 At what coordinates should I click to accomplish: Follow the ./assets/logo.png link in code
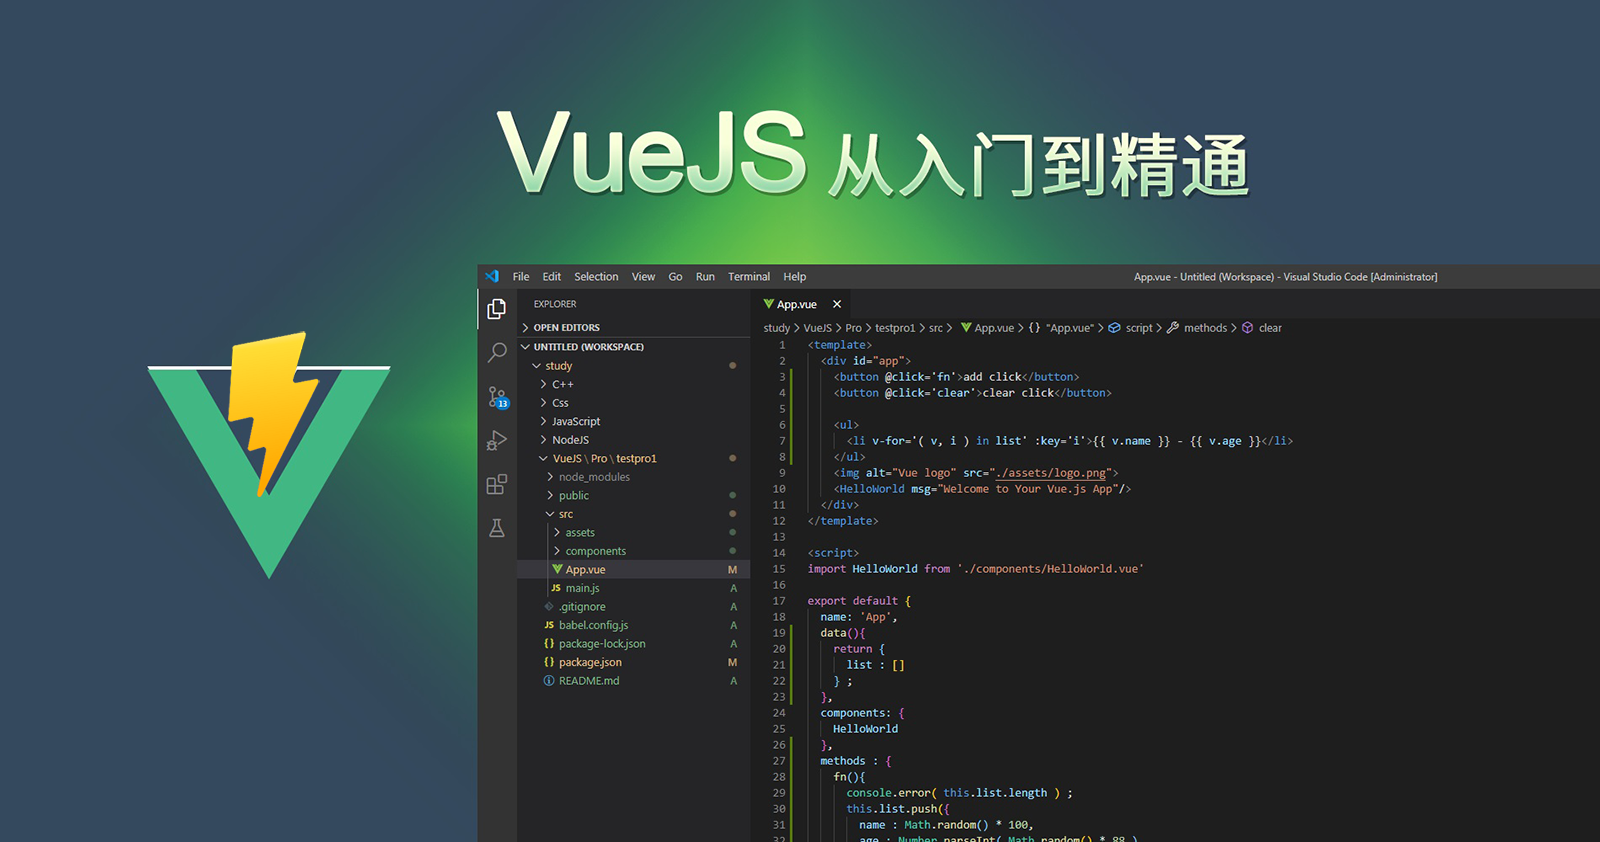(x=1051, y=473)
